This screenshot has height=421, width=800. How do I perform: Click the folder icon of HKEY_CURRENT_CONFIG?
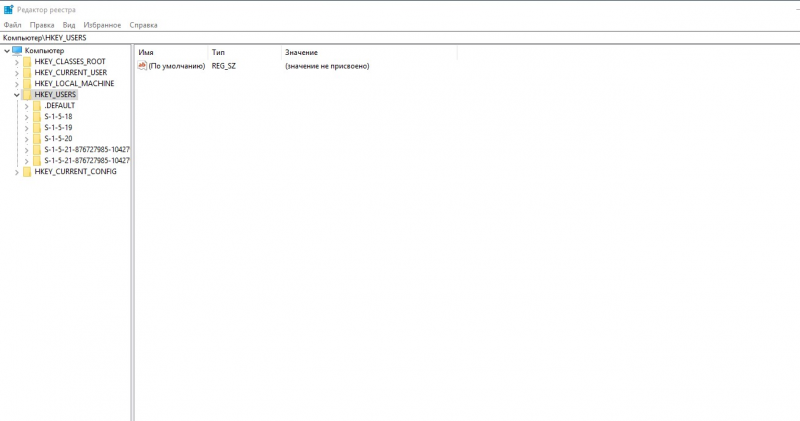coord(27,172)
